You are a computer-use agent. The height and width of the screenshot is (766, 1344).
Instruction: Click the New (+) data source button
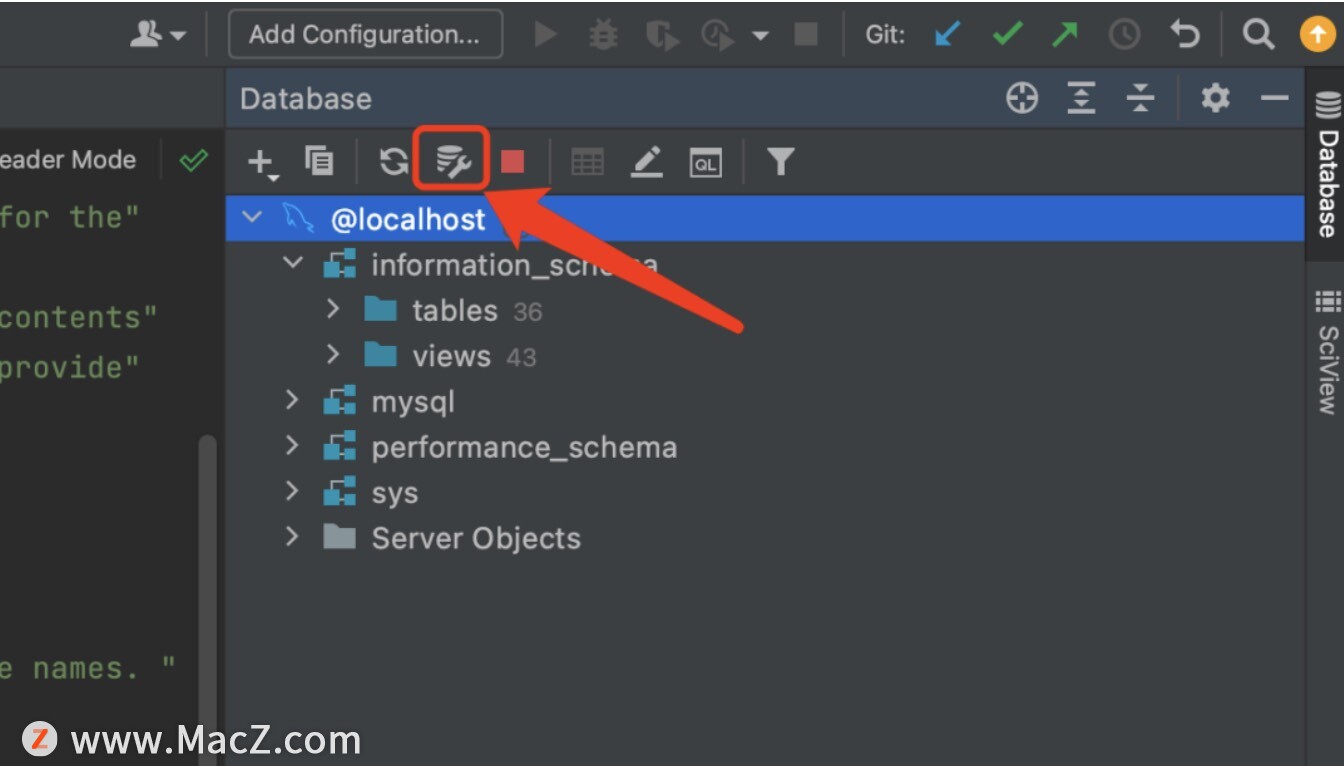(261, 162)
